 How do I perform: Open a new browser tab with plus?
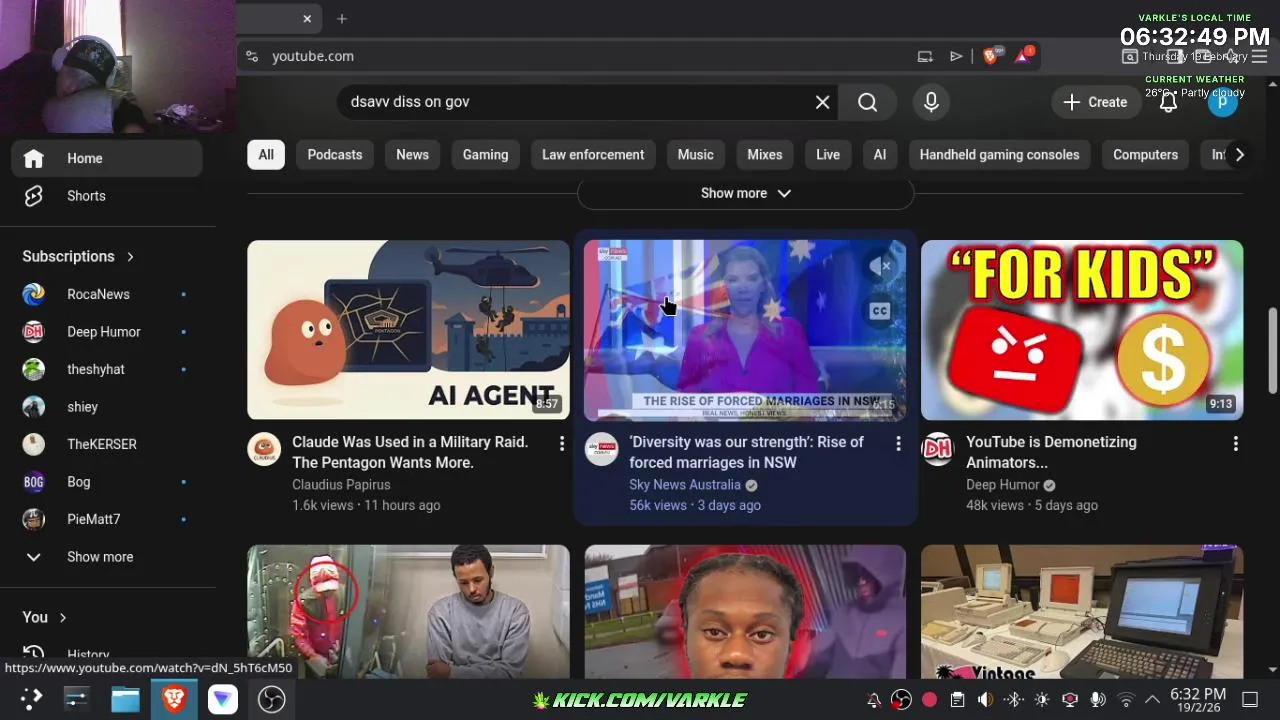[x=342, y=19]
